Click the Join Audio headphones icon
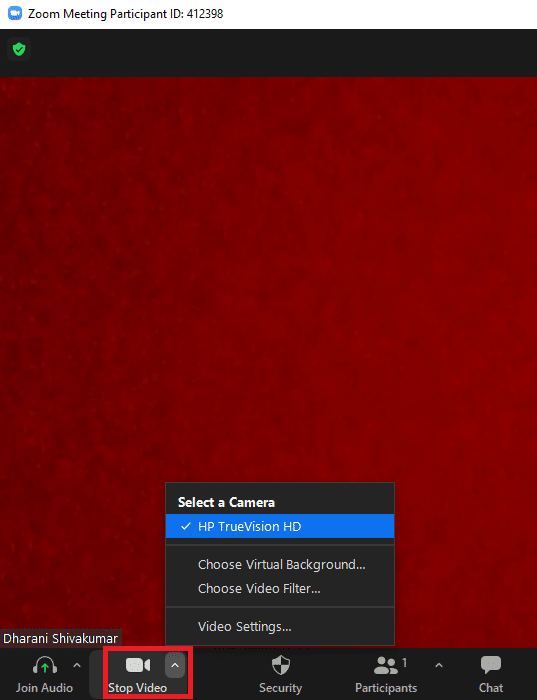 45,665
